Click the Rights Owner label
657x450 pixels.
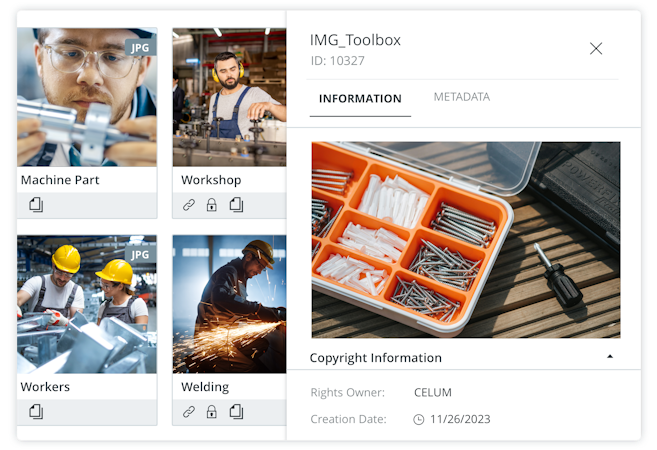pos(348,393)
